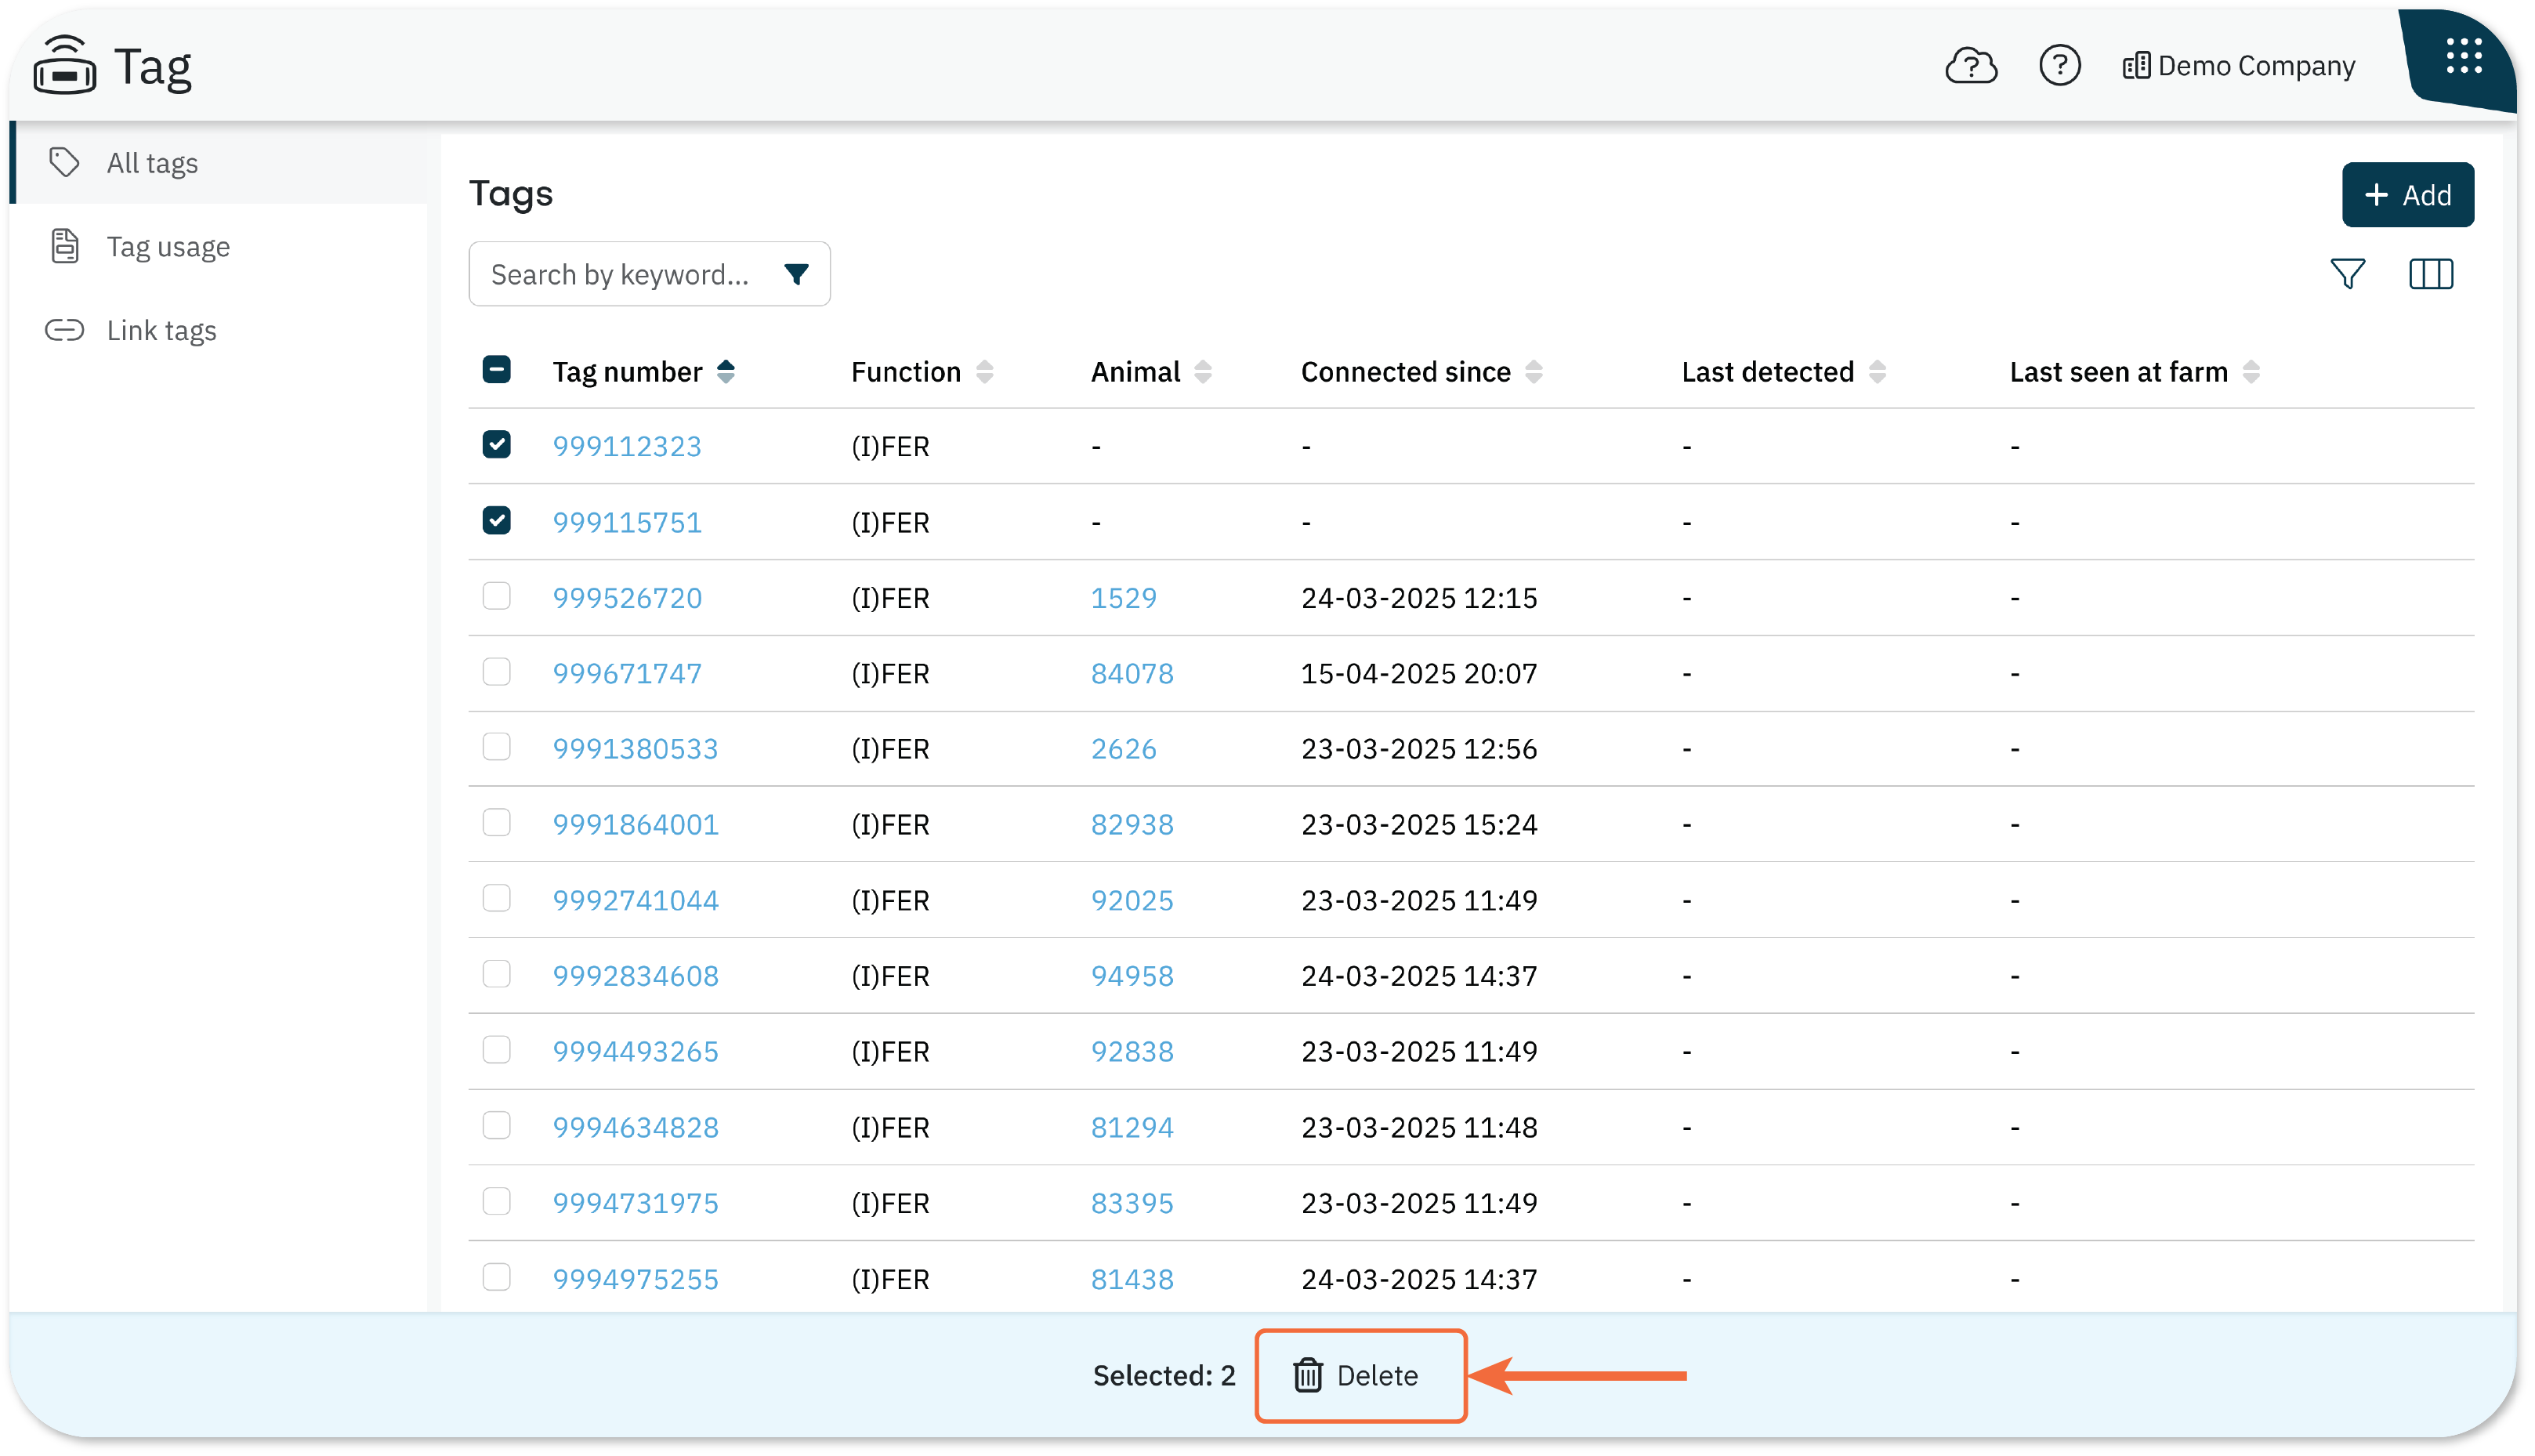Open tag number 999115751 link
Viewport: 2535px width, 1456px height.
pos(627,522)
